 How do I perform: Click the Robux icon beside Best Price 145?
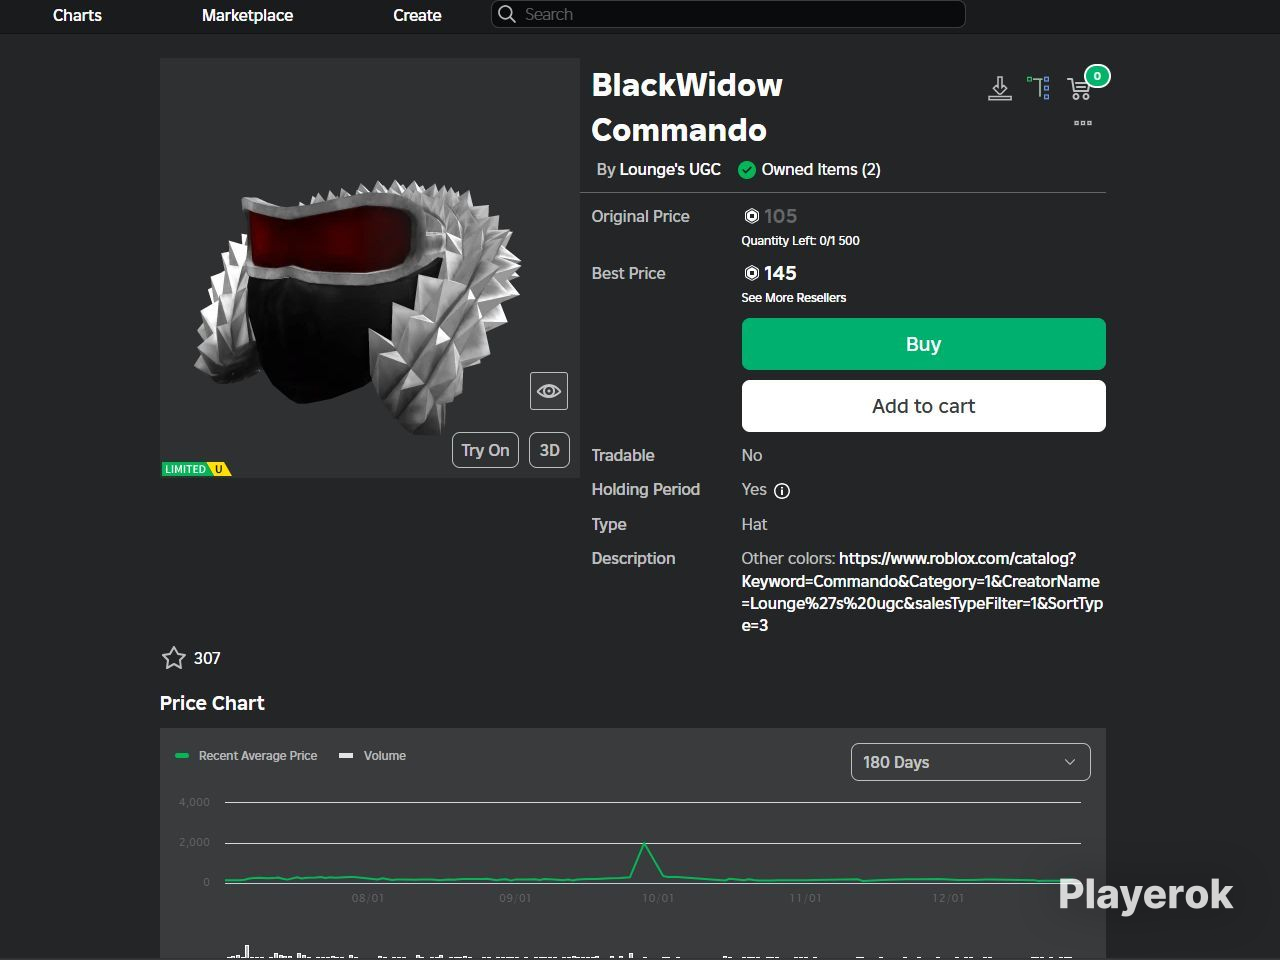click(x=752, y=273)
